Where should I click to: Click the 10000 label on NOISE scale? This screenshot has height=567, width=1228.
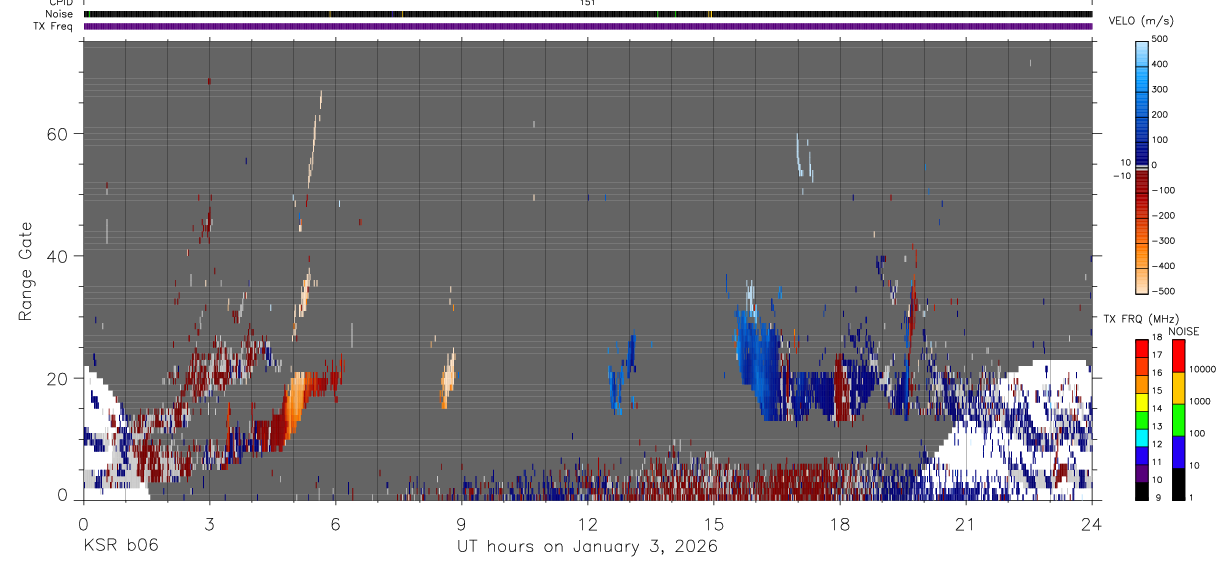(1201, 369)
